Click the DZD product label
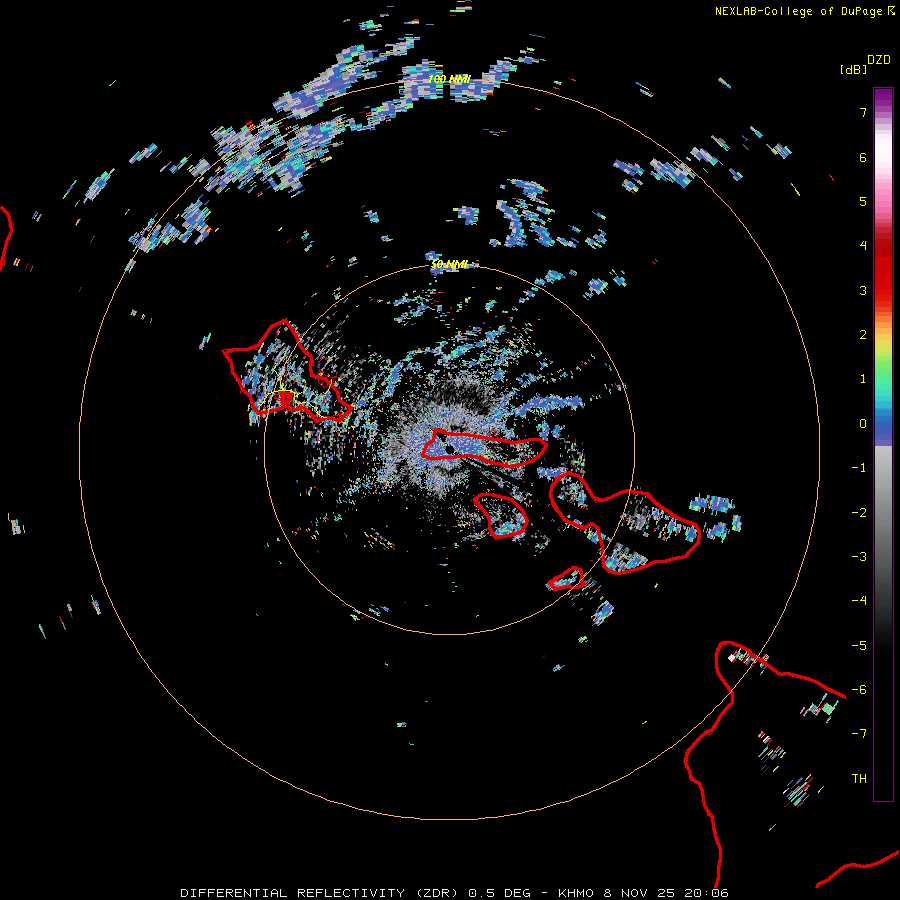 coord(879,60)
